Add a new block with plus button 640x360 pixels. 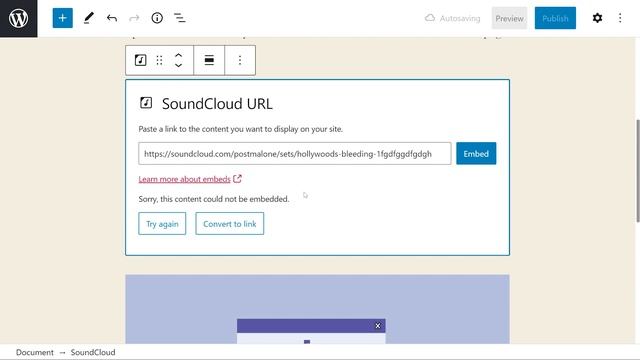click(x=62, y=18)
